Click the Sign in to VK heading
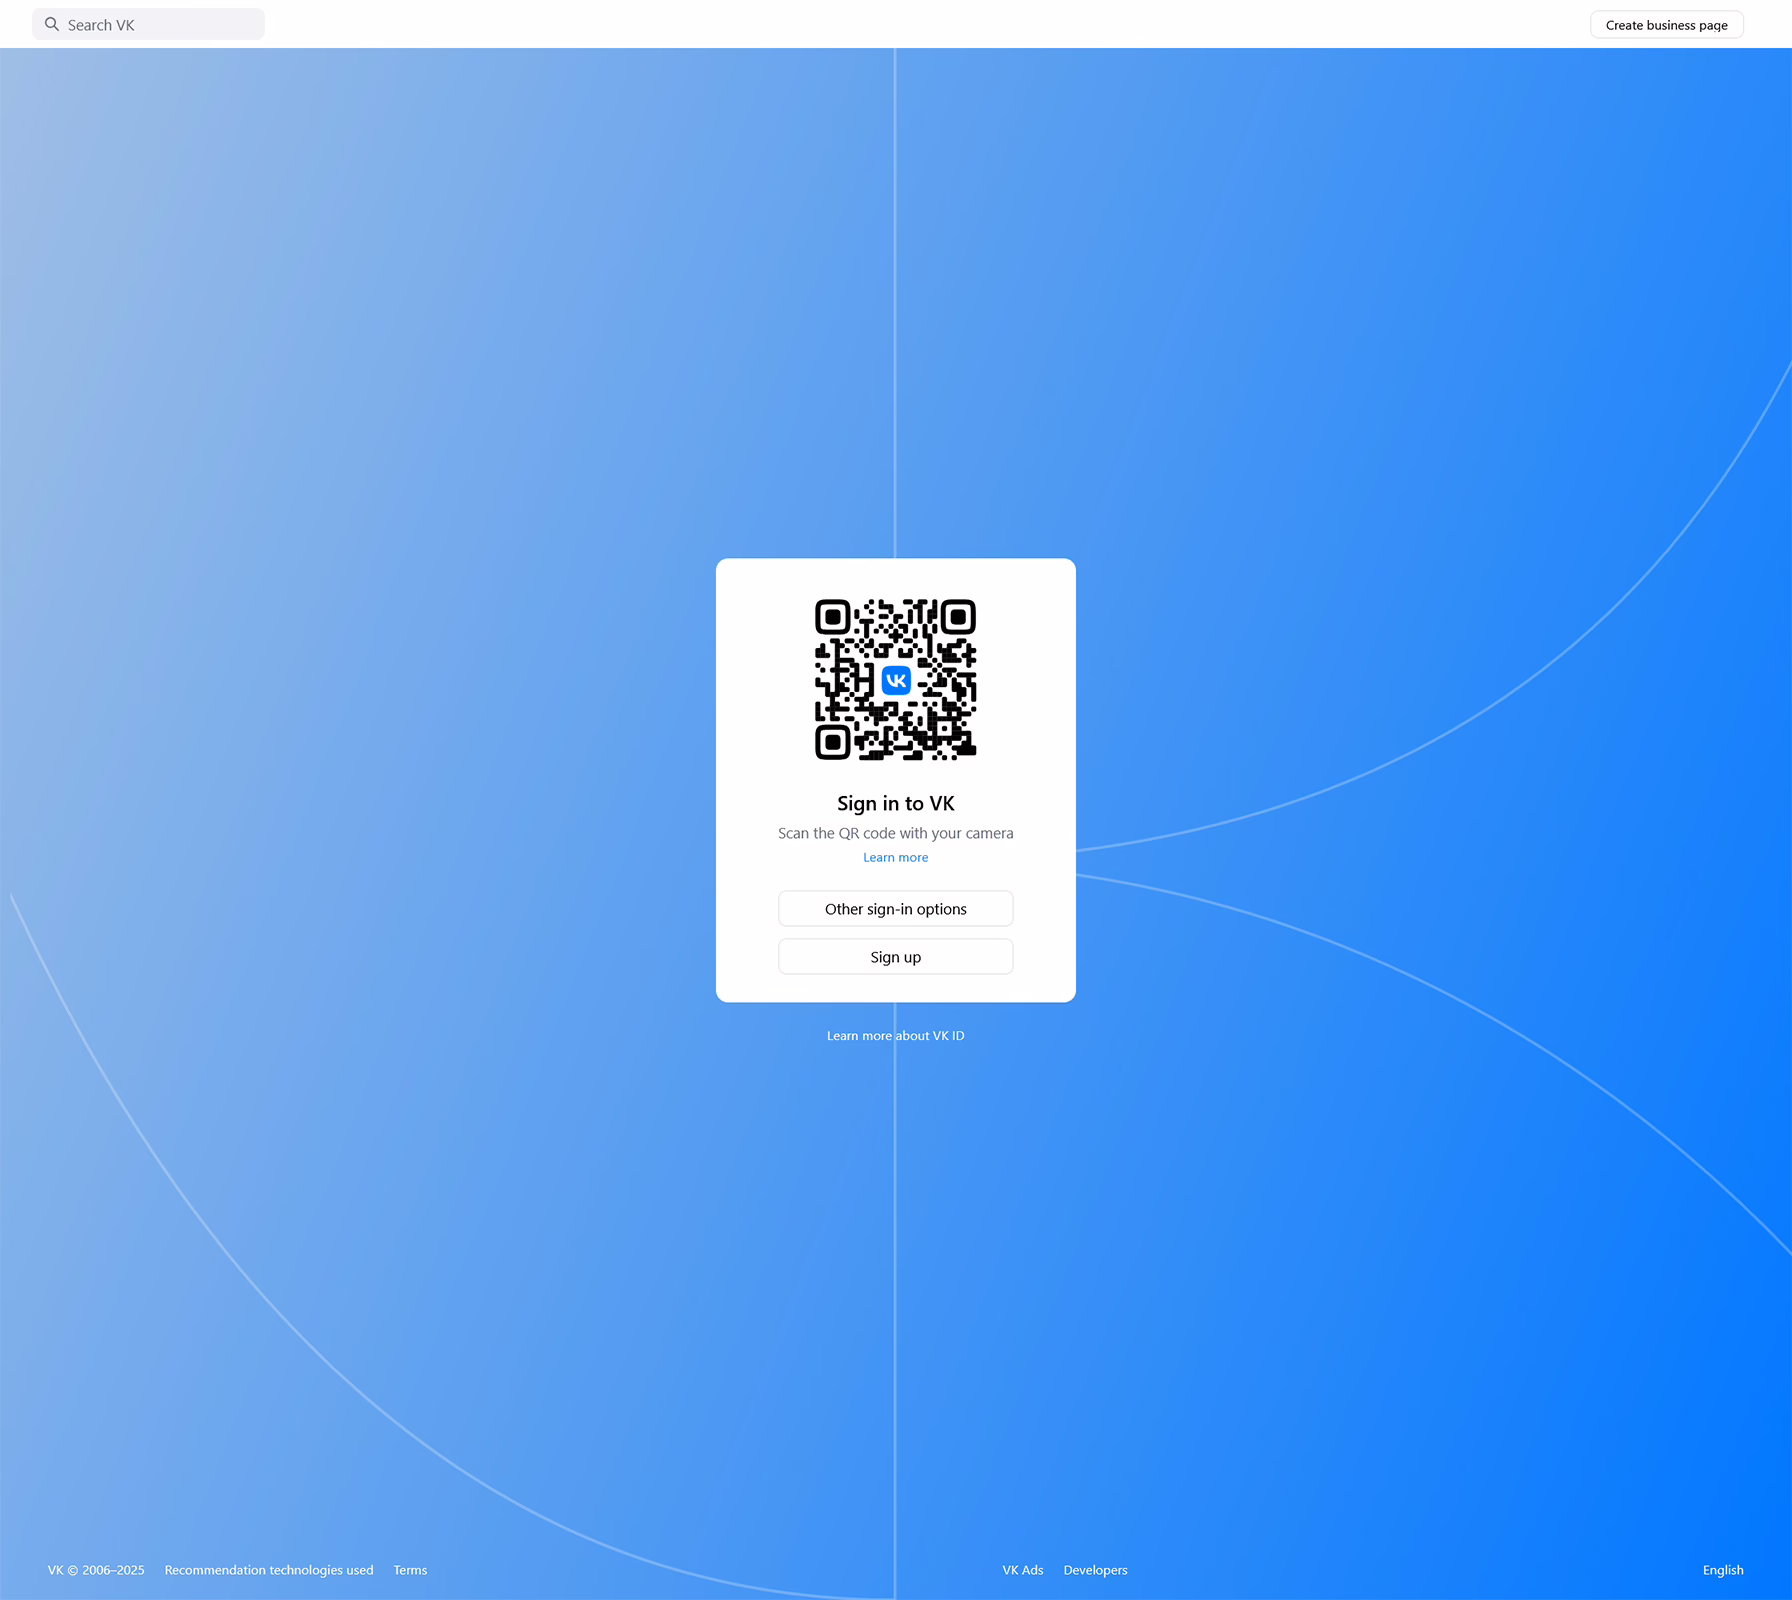The height and width of the screenshot is (1600, 1792). click(x=895, y=803)
